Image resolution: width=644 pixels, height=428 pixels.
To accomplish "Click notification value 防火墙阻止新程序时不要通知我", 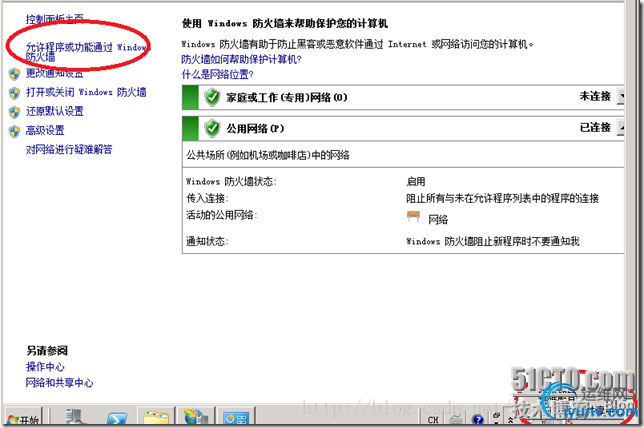I will (492, 241).
